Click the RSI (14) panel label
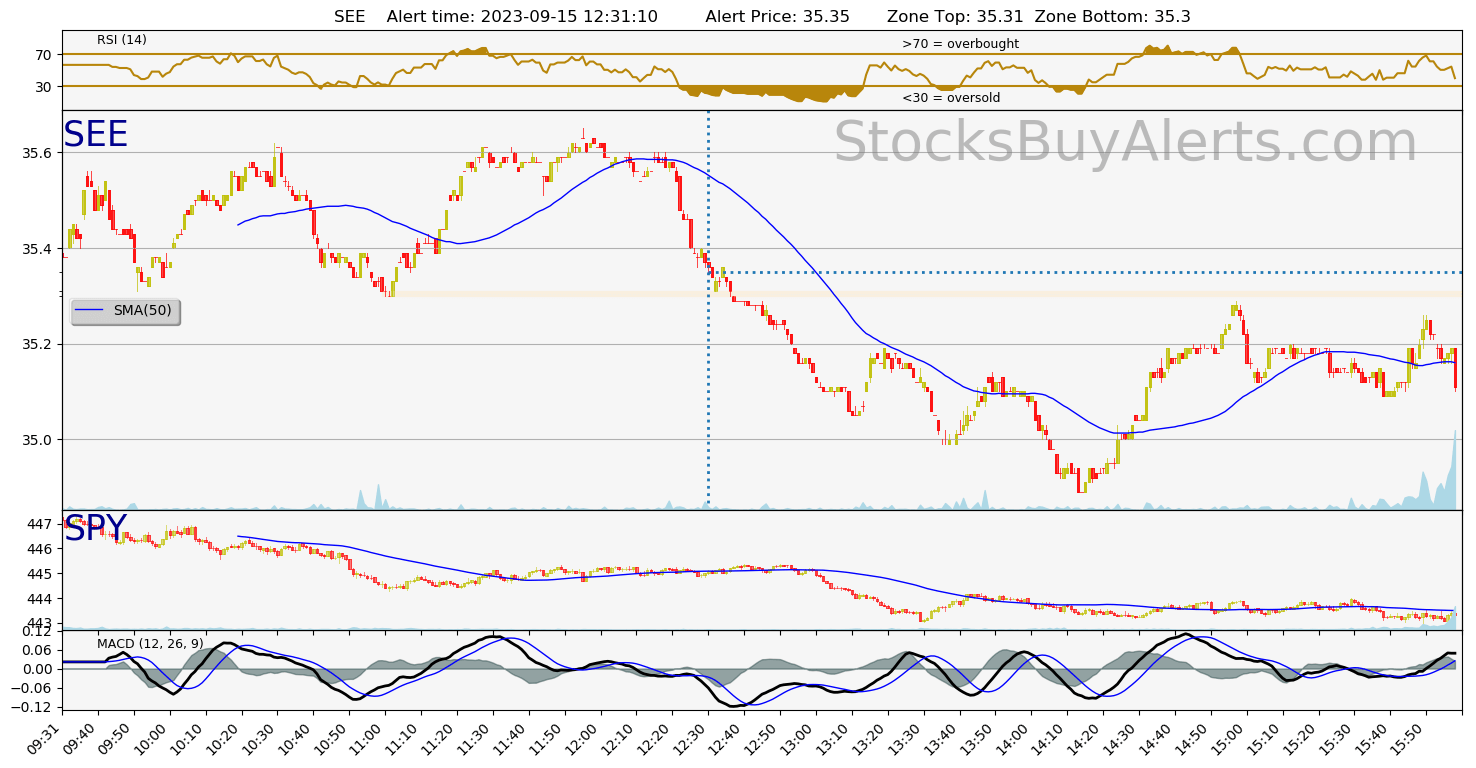 [122, 40]
